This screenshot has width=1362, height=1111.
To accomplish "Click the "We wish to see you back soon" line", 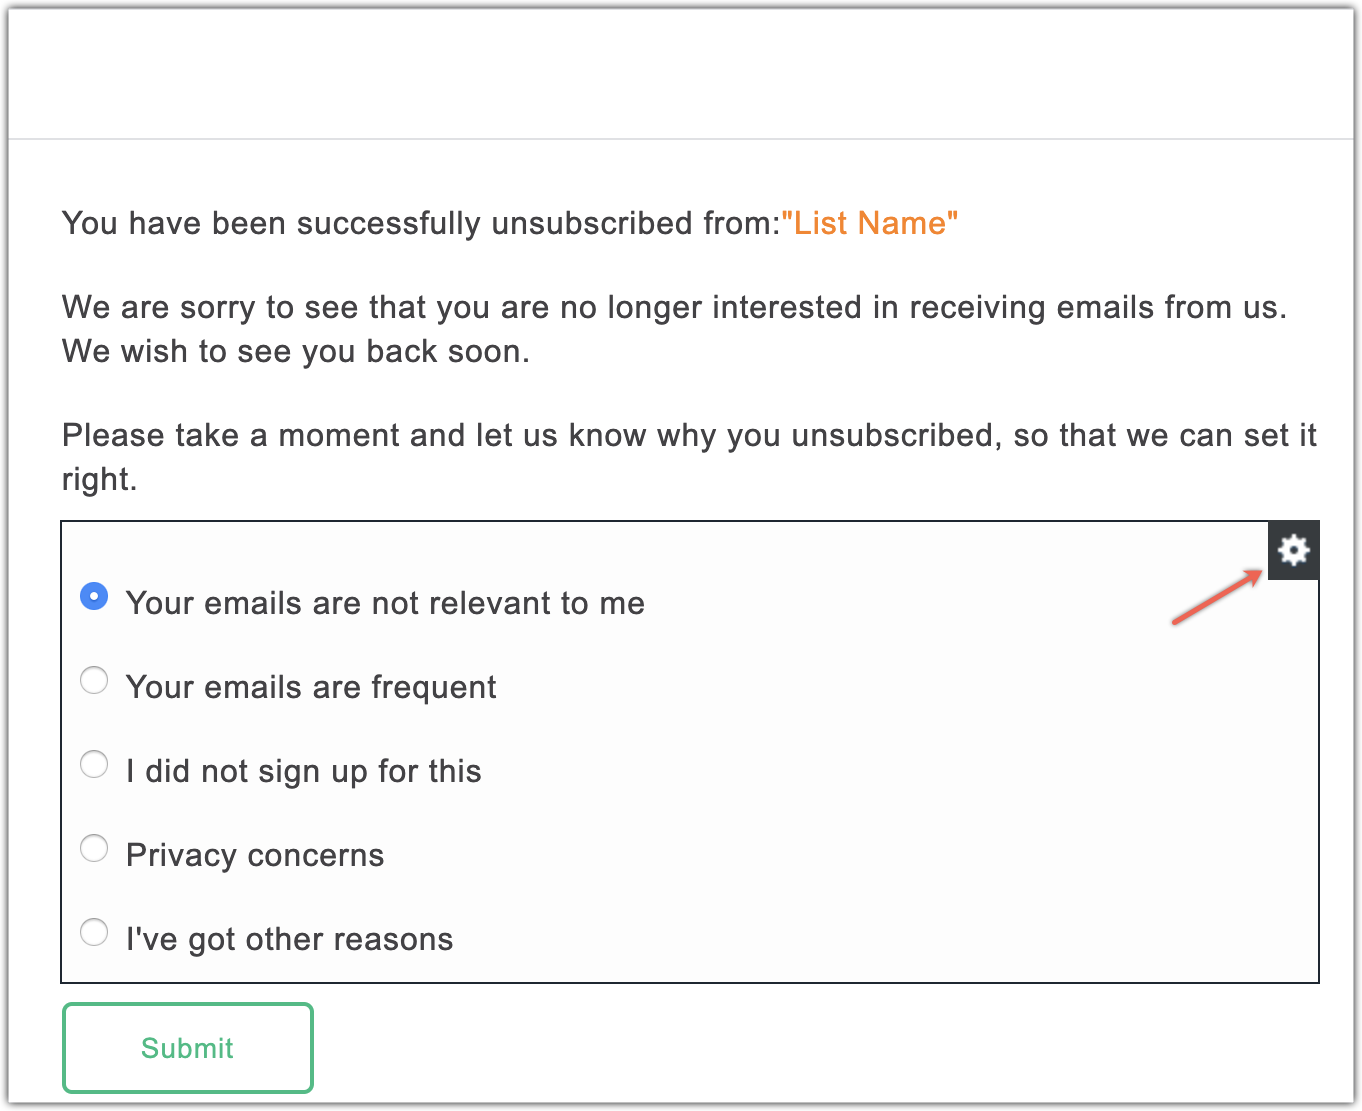I will 296,352.
